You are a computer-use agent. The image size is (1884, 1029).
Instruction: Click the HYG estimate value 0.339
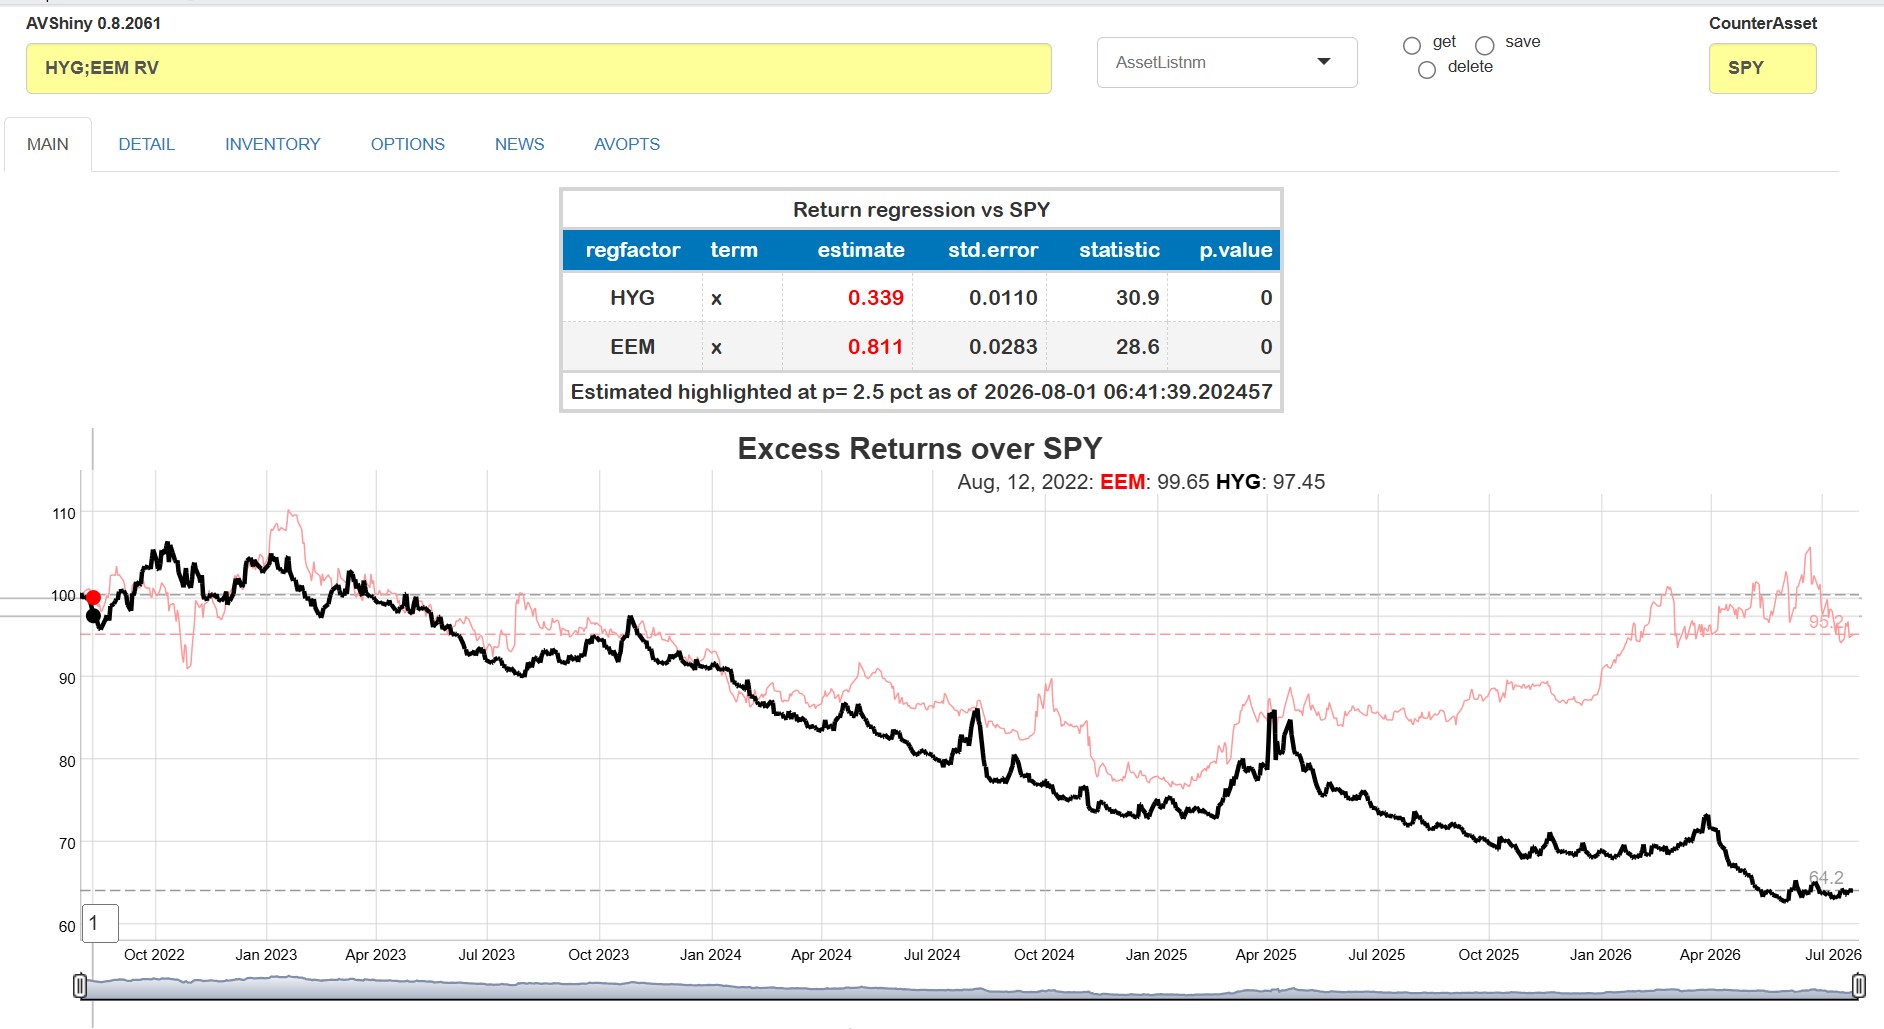tap(876, 298)
